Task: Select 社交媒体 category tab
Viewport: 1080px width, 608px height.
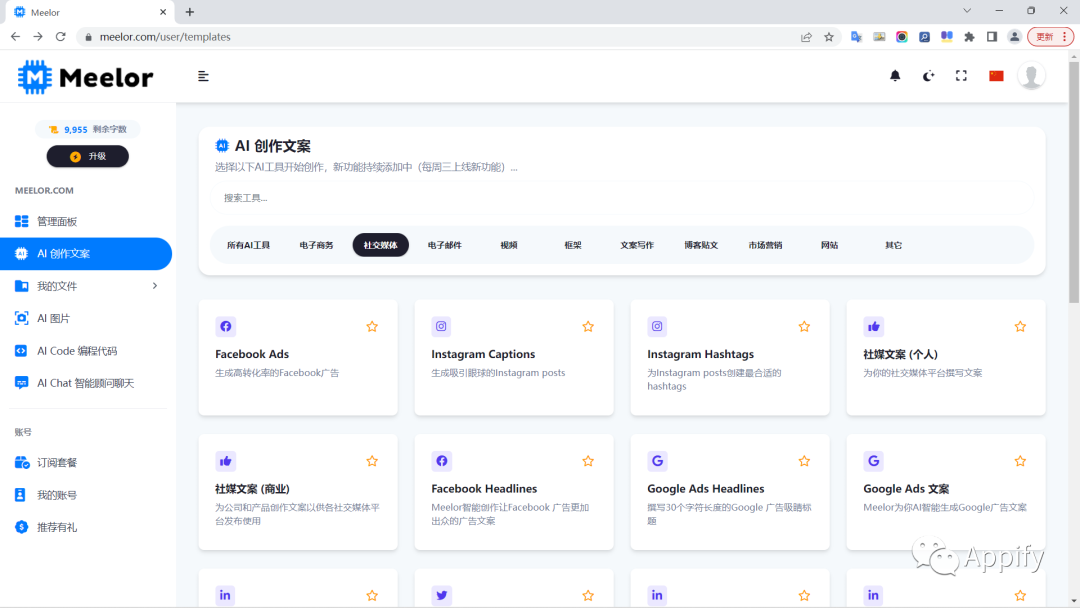Action: [x=380, y=245]
